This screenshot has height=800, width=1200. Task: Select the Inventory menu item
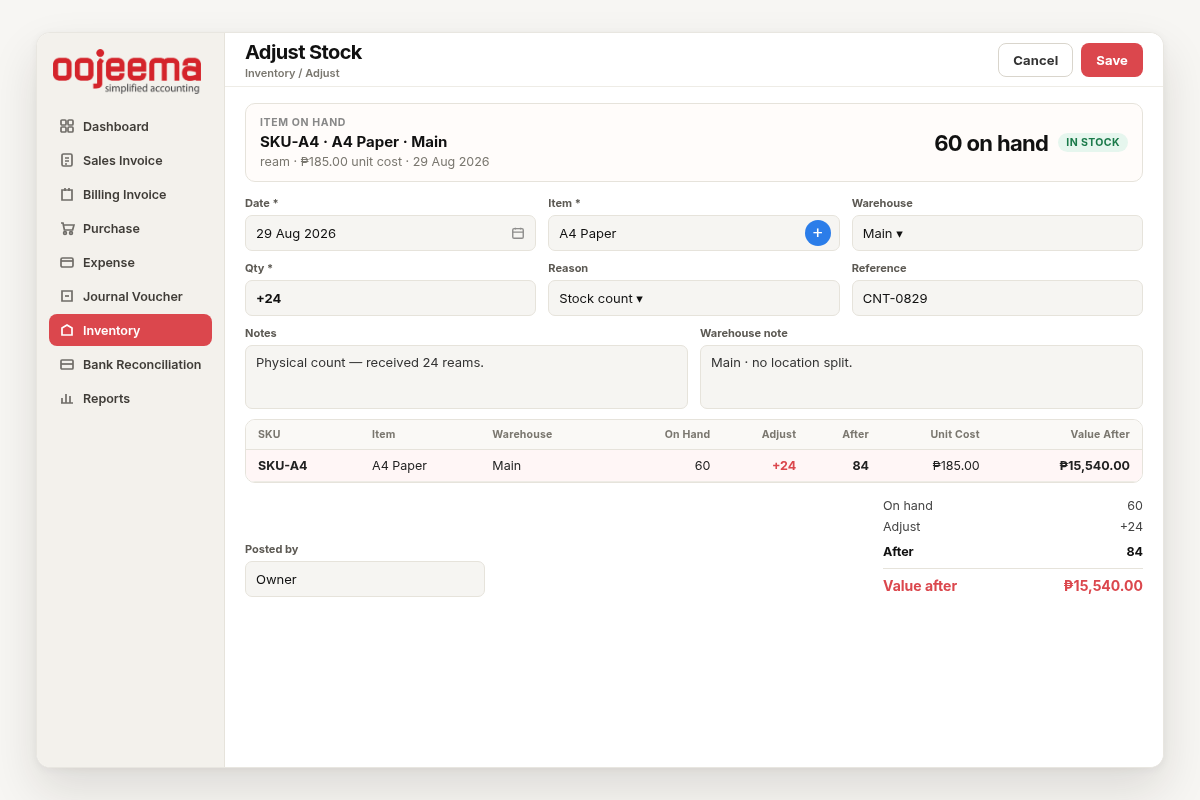coord(130,330)
